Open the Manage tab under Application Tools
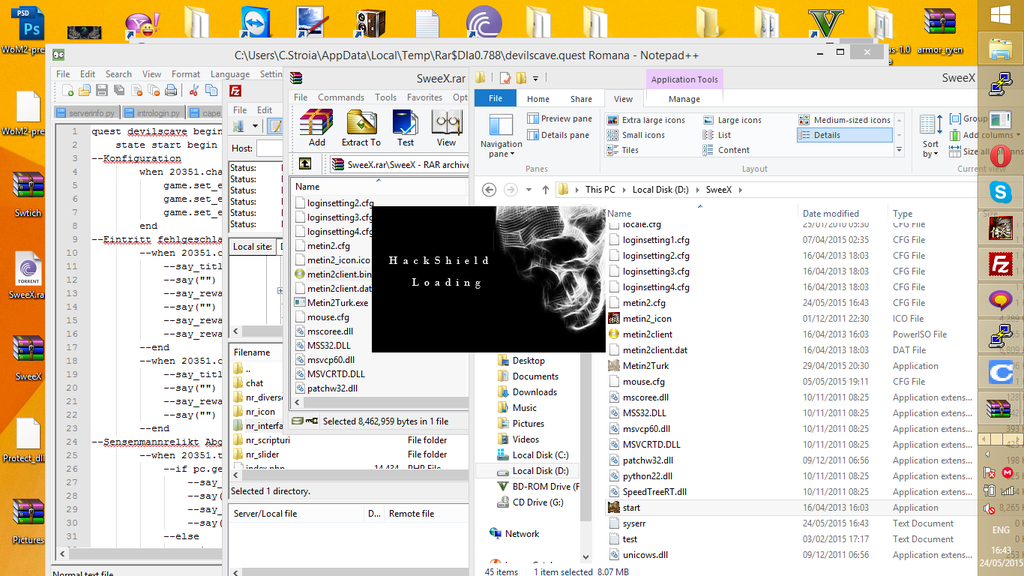 [684, 99]
